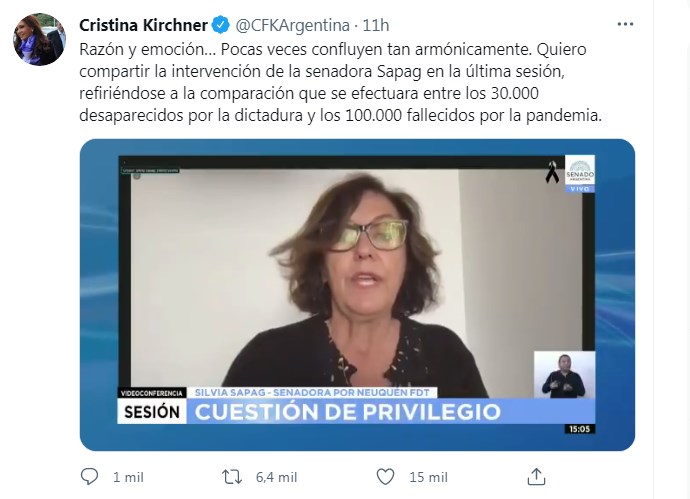Click the tweet text about senadora Sapag

341,82
